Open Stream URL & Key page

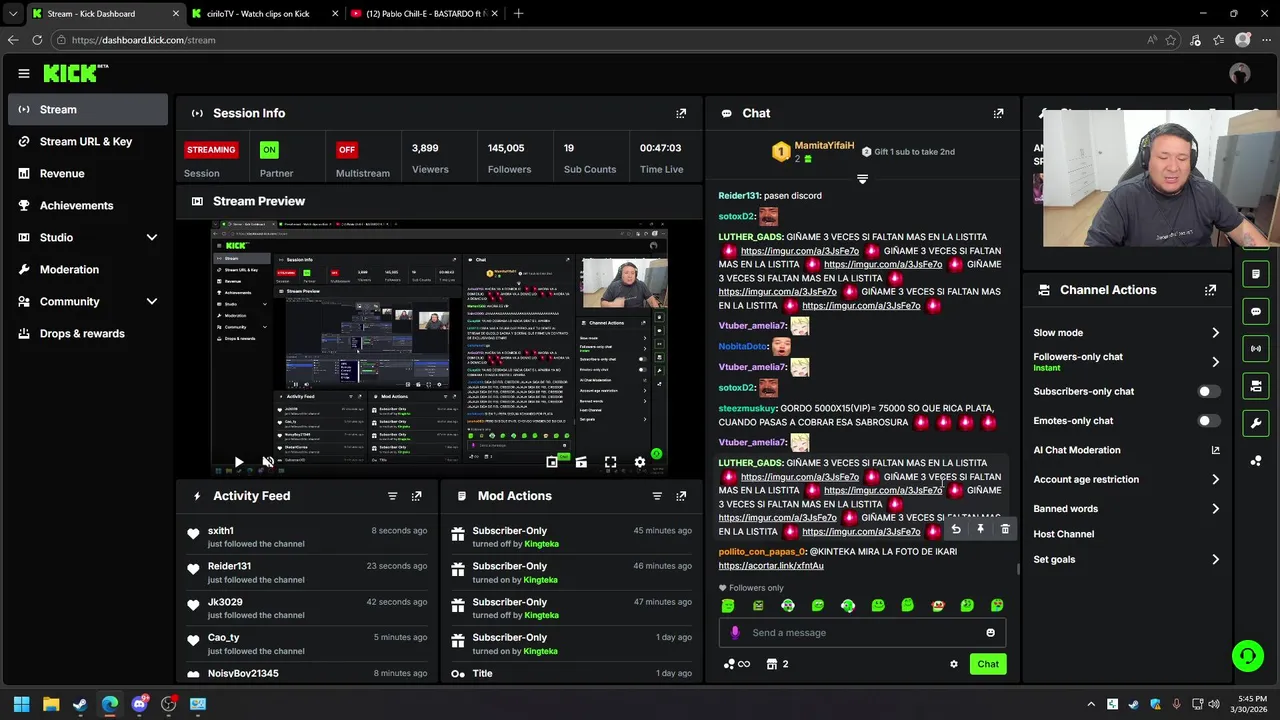pyautogui.click(x=88, y=141)
